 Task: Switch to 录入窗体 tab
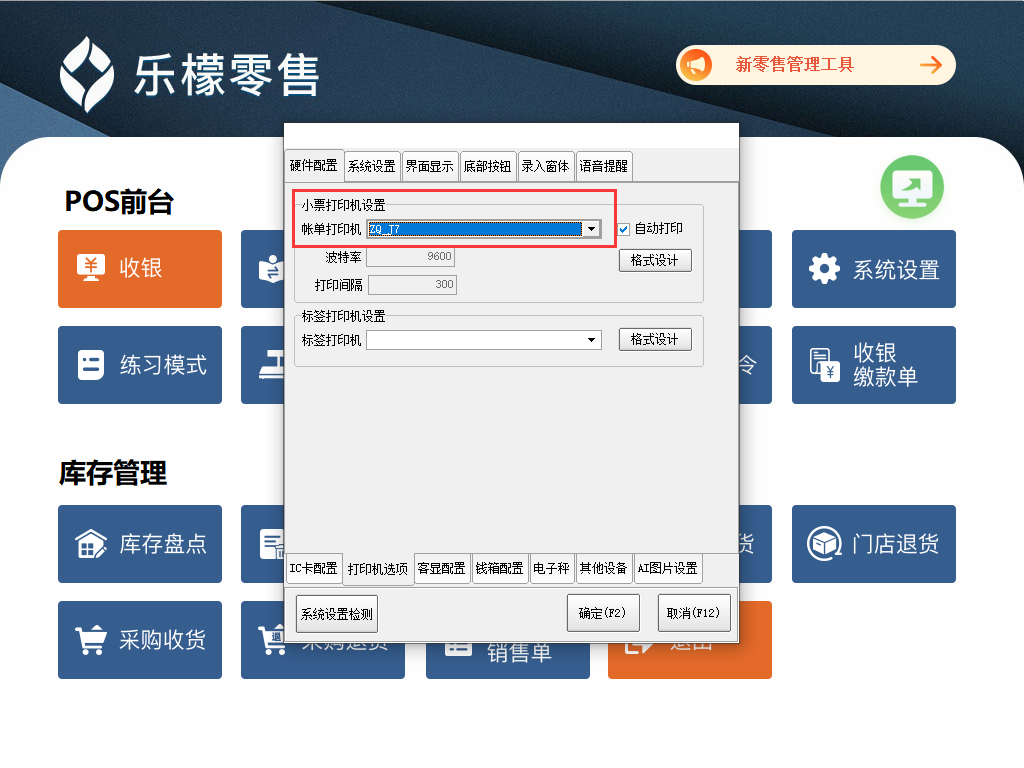tap(545, 166)
